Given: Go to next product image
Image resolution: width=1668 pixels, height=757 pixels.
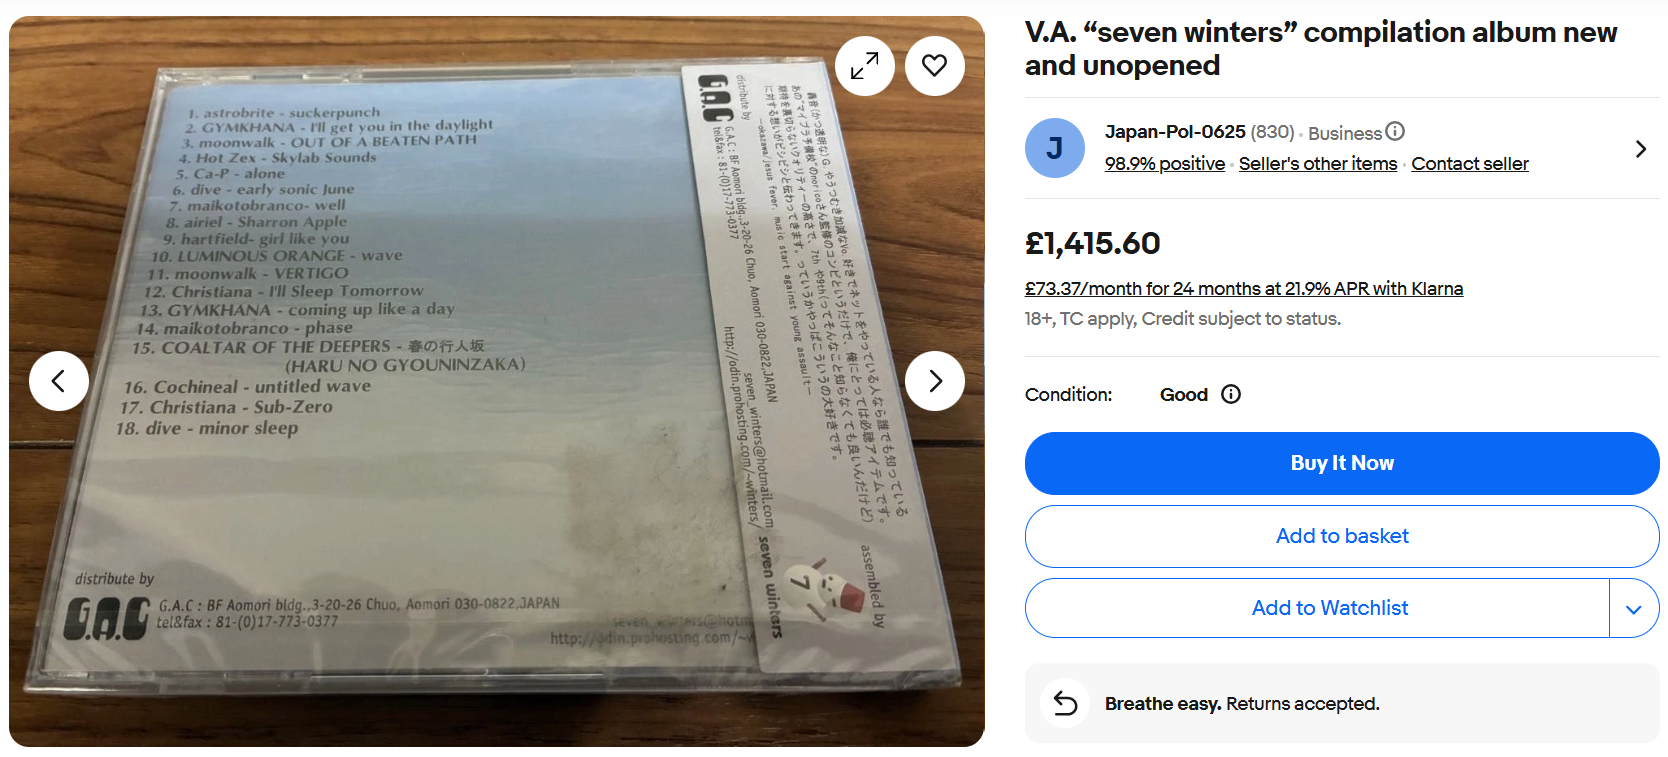Looking at the screenshot, I should click(x=935, y=381).
